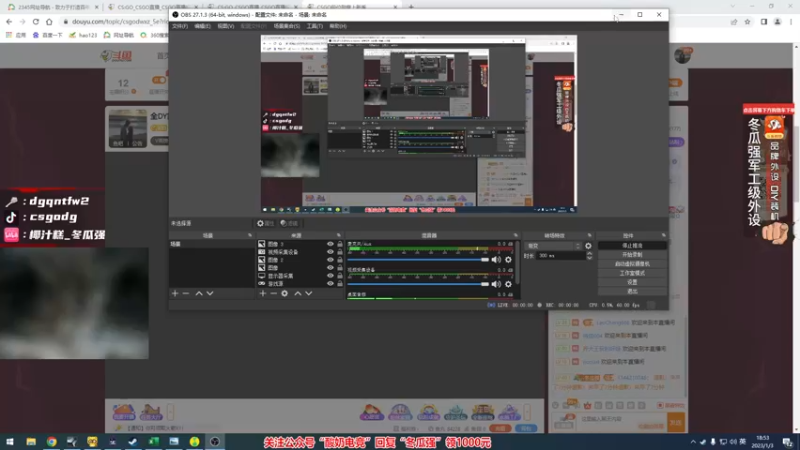
Task: Move scene up with the arrow
Action: coord(199,293)
